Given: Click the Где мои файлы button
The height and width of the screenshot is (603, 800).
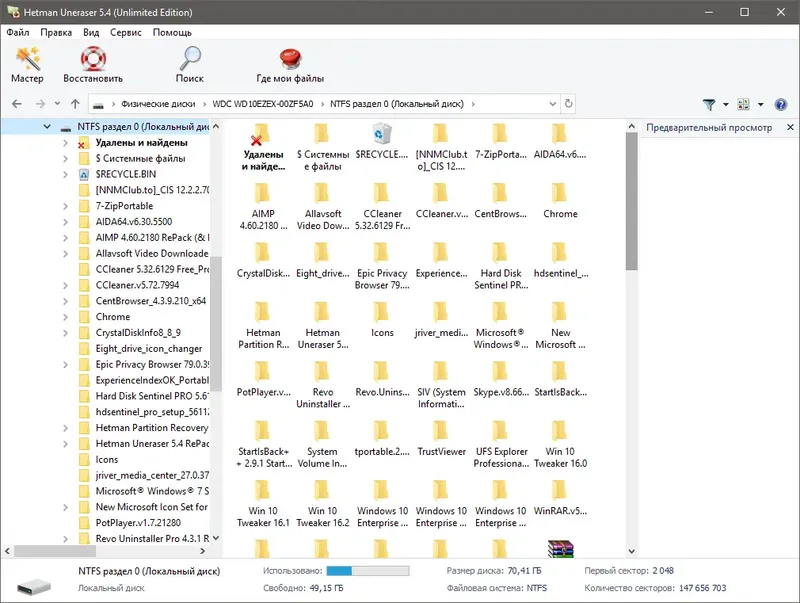Looking at the screenshot, I should click(290, 65).
